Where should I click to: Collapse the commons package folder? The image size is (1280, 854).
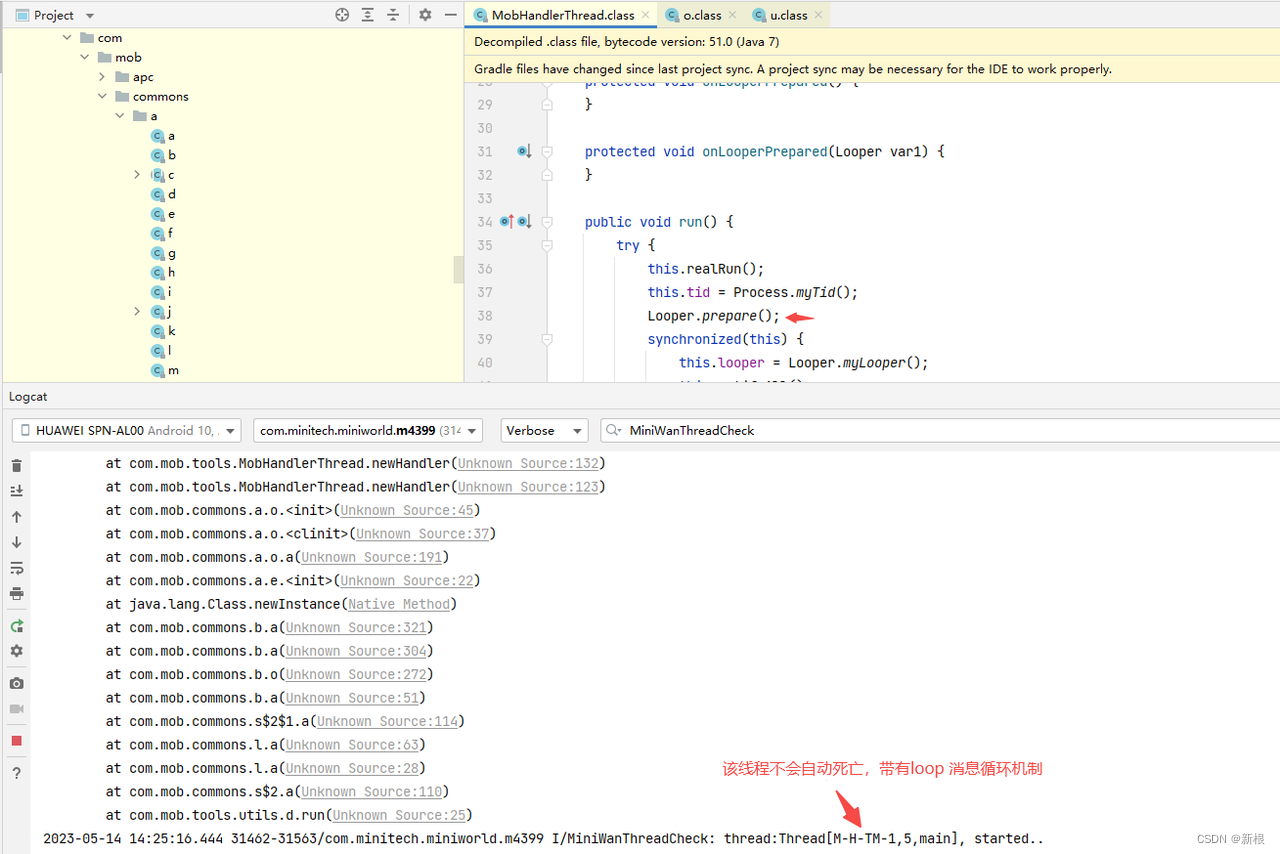[x=102, y=97]
